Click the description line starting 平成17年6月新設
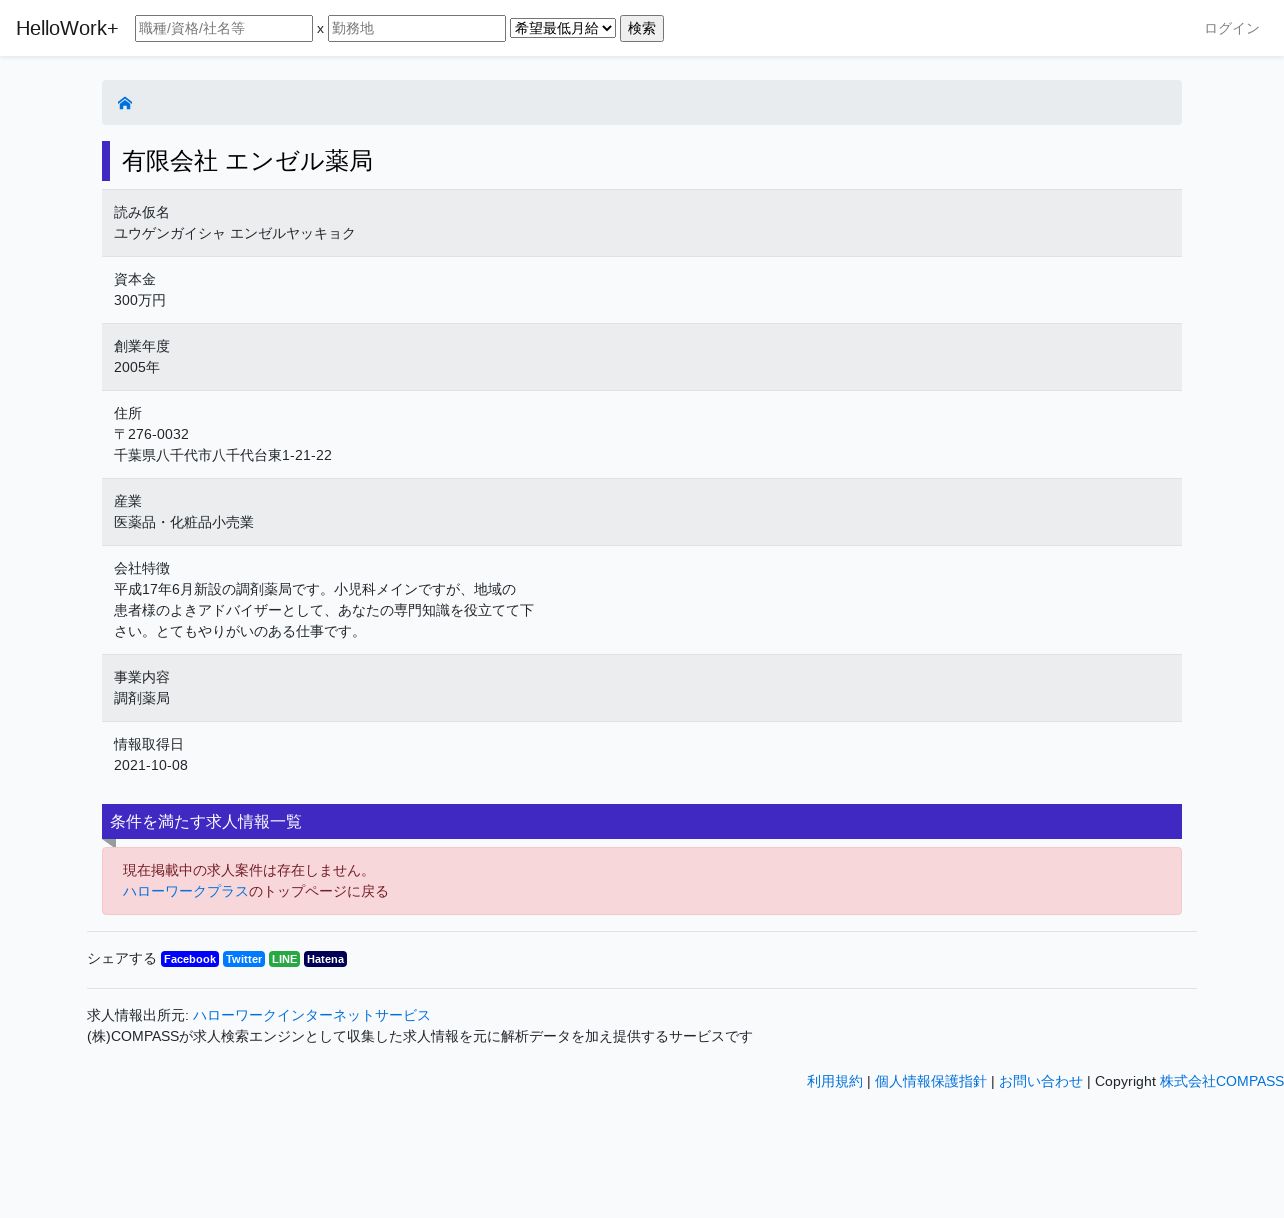The height and width of the screenshot is (1218, 1284). click(315, 589)
